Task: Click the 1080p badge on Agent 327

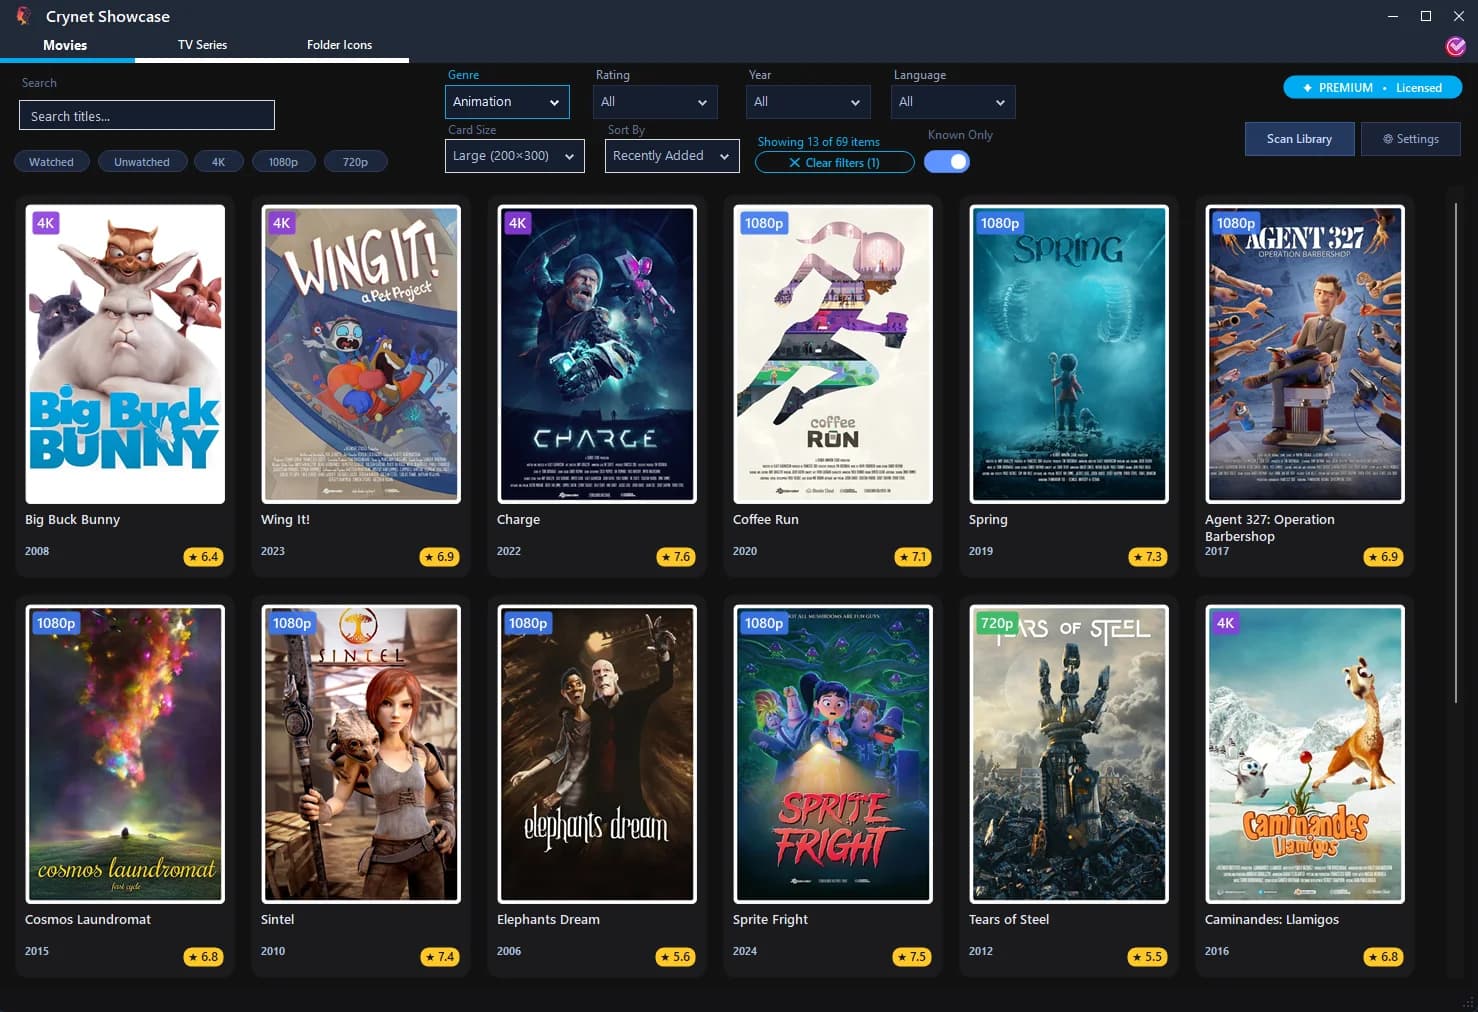Action: (x=1236, y=223)
